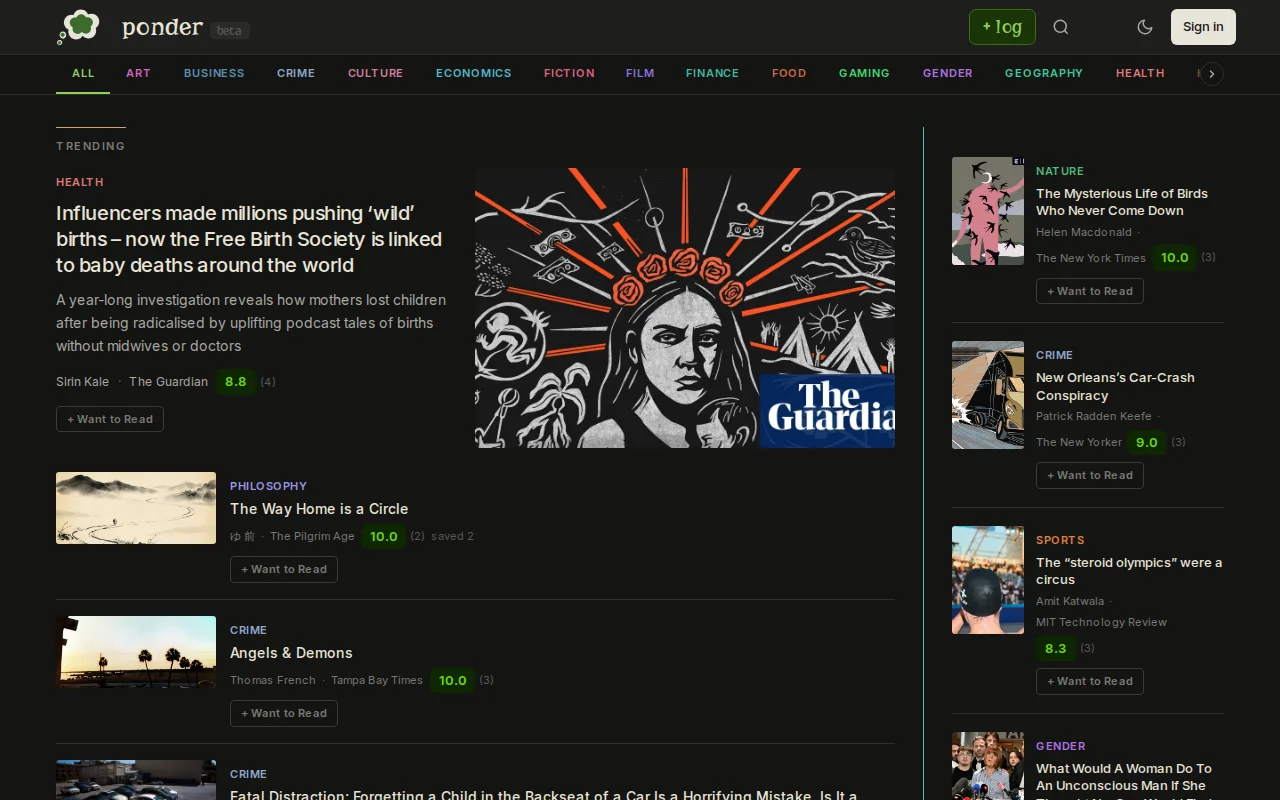Viewport: 1280px width, 800px height.
Task: Select the CULTURE category tab
Action: [x=376, y=73]
